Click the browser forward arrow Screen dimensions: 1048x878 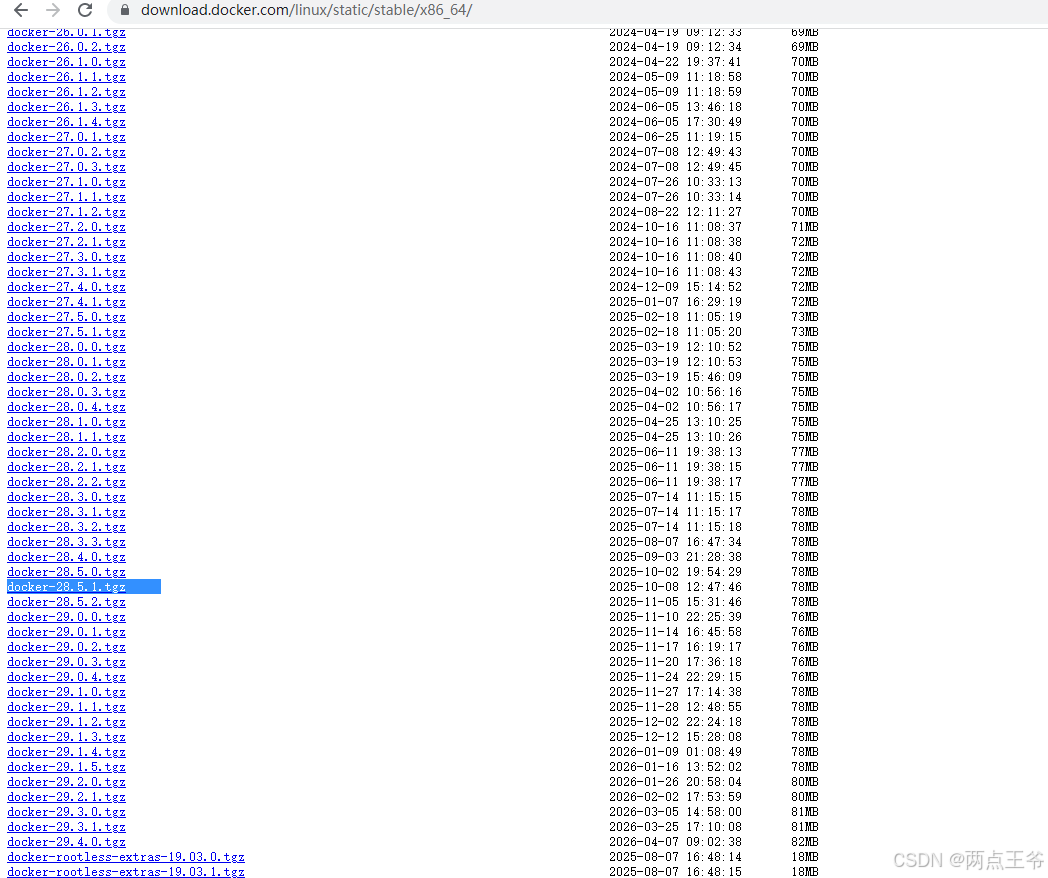tap(53, 10)
